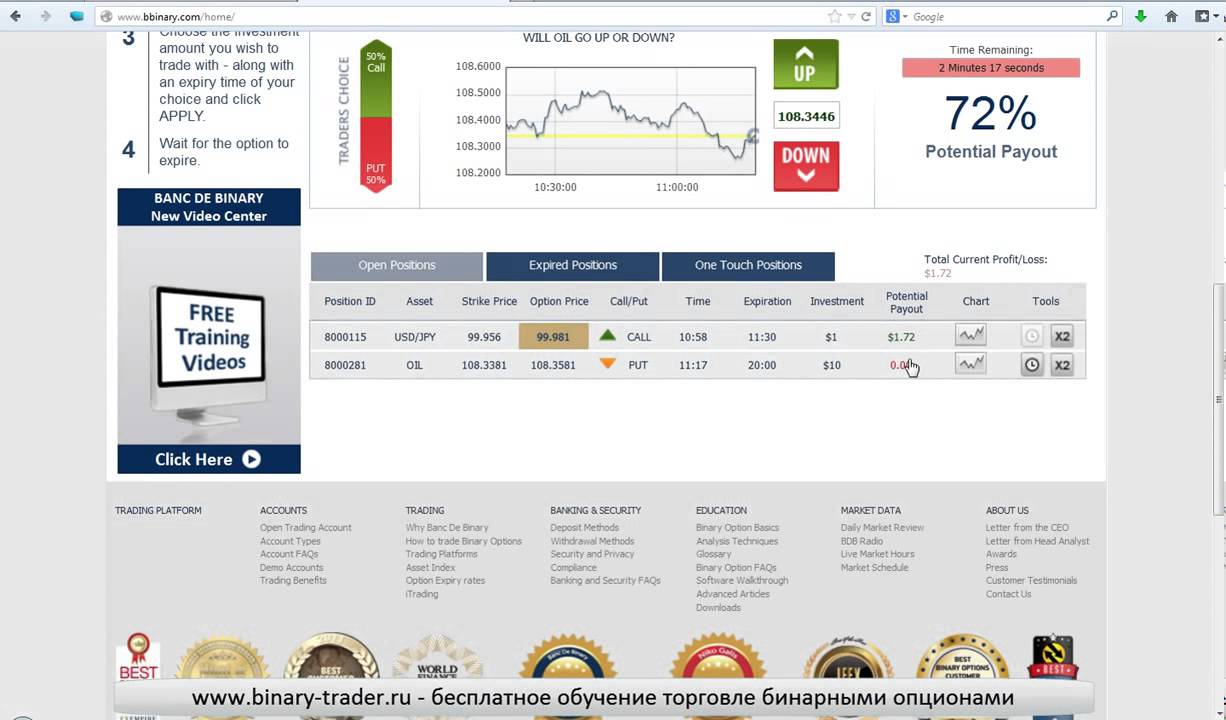Click the $1.72 potential payout value
The image size is (1226, 720).
901,337
